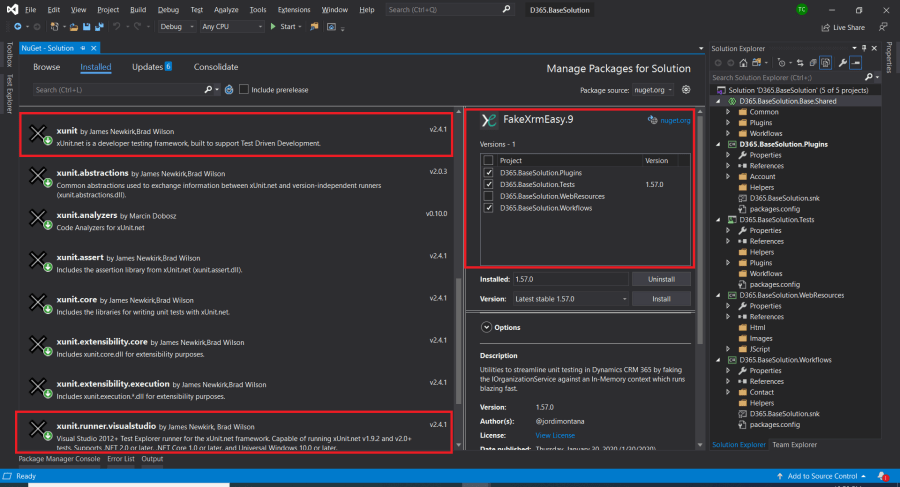900x487 pixels.
Task: Click the green Start debugging play icon
Action: tap(274, 27)
